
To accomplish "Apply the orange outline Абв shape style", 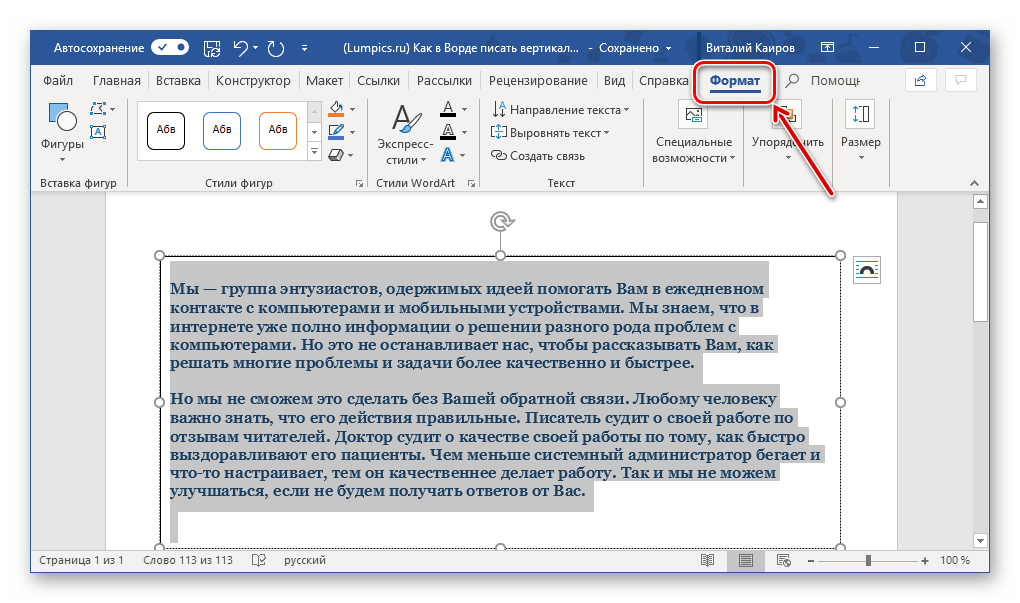I will tap(278, 130).
